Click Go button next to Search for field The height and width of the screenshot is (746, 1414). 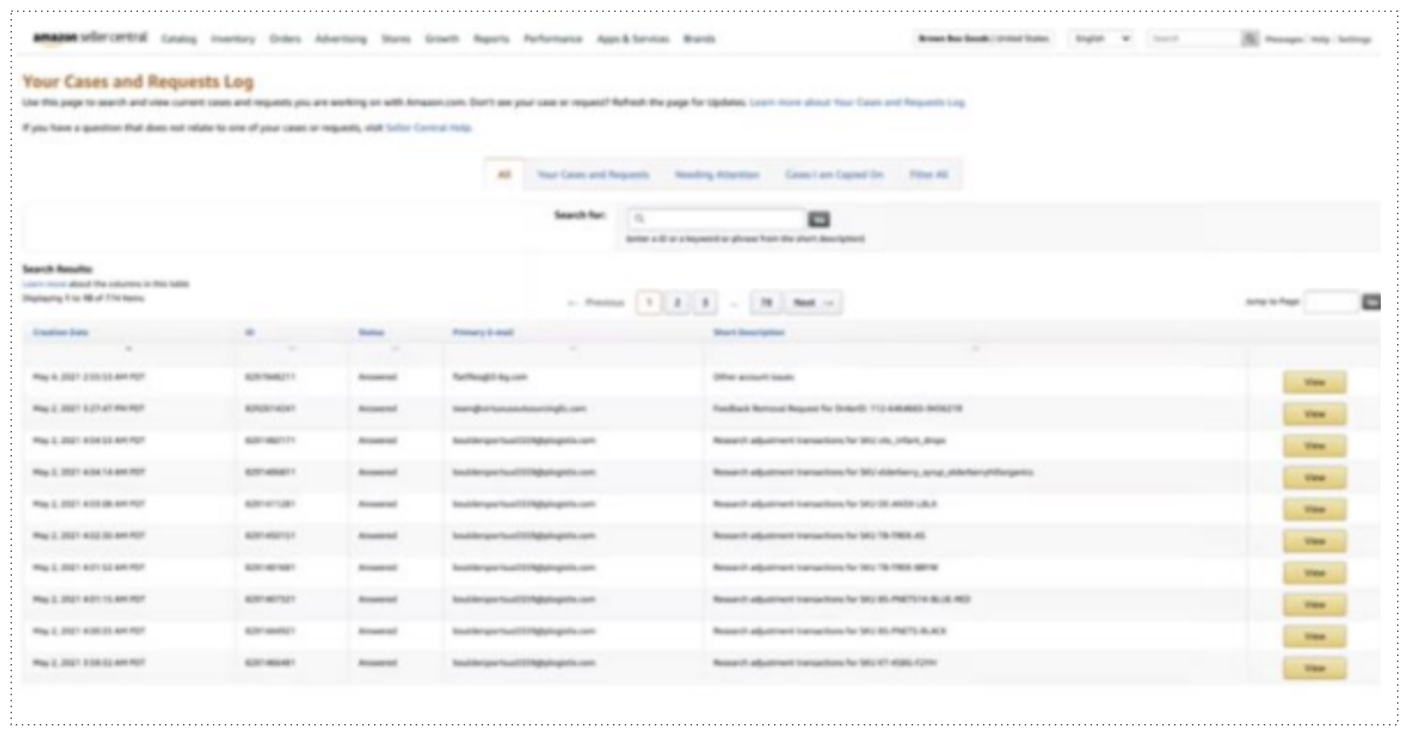tap(818, 219)
